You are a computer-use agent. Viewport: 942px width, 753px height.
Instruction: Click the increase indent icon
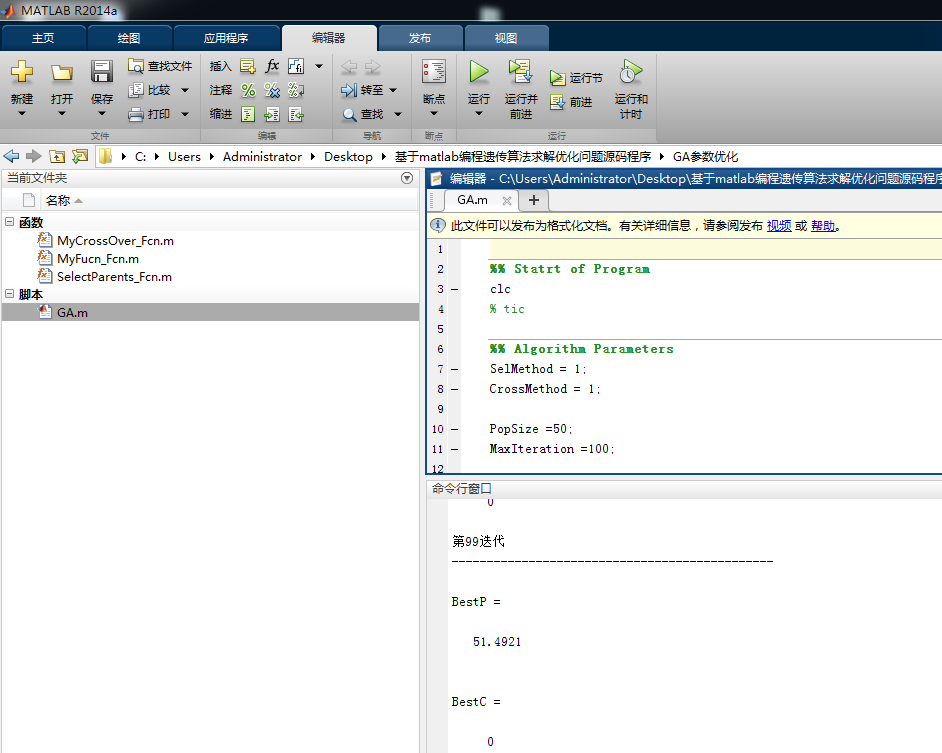[x=272, y=114]
